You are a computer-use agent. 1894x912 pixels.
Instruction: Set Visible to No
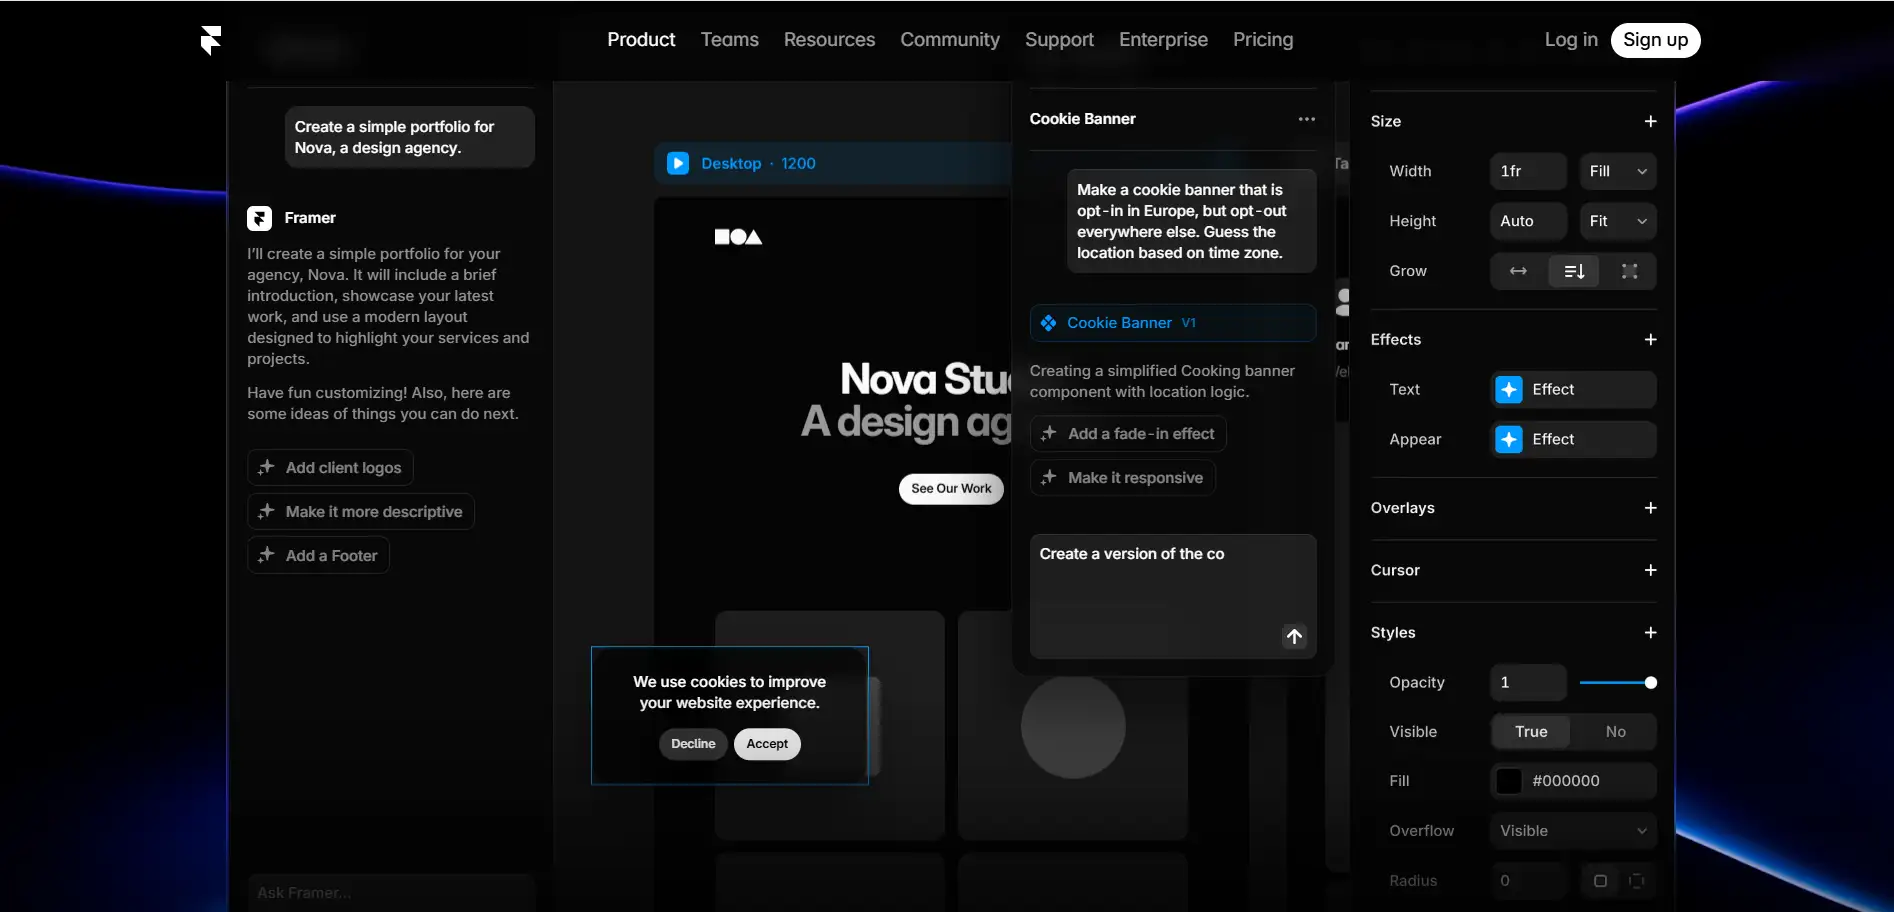coord(1615,732)
